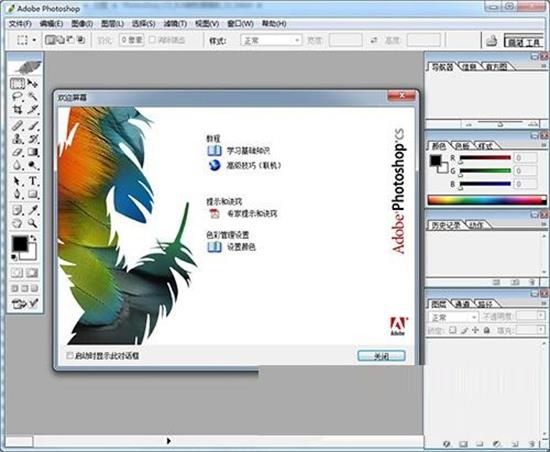
Task: Click the Close button in welcome dialog
Action: [381, 356]
